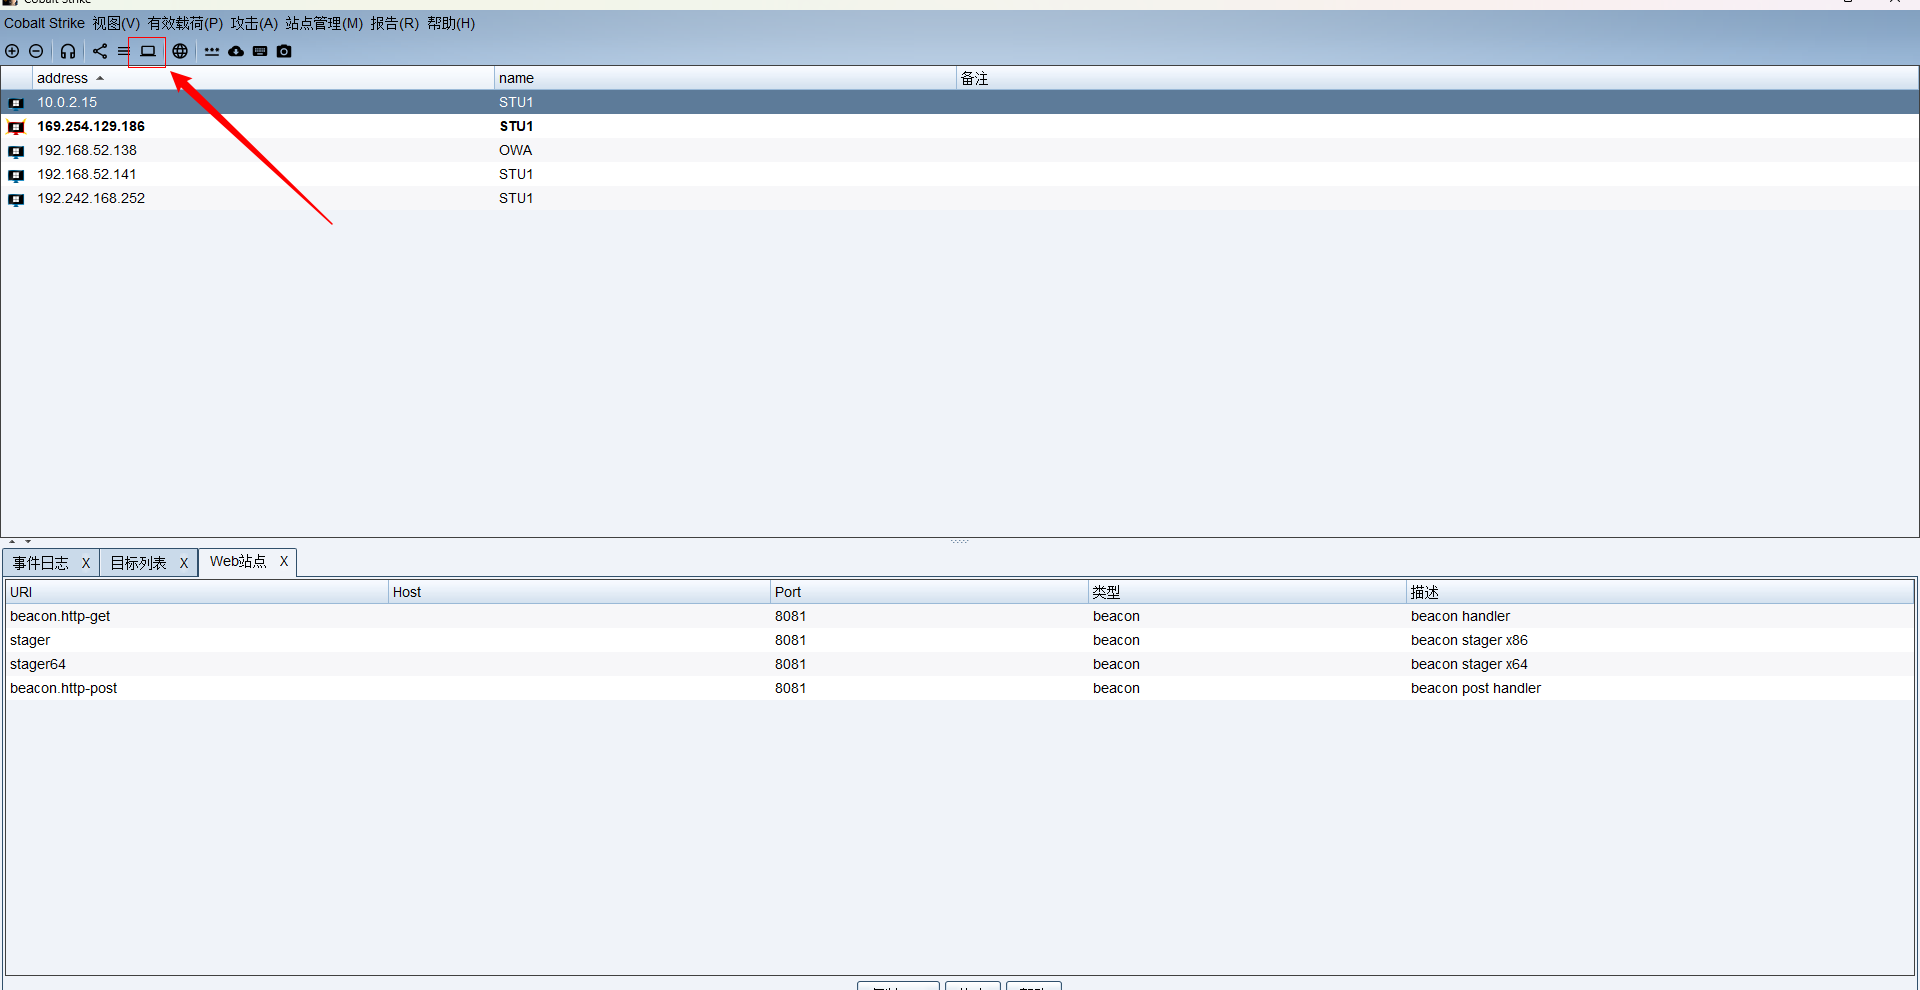
Task: Sort web sites by 类型 column
Action: [x=1247, y=592]
